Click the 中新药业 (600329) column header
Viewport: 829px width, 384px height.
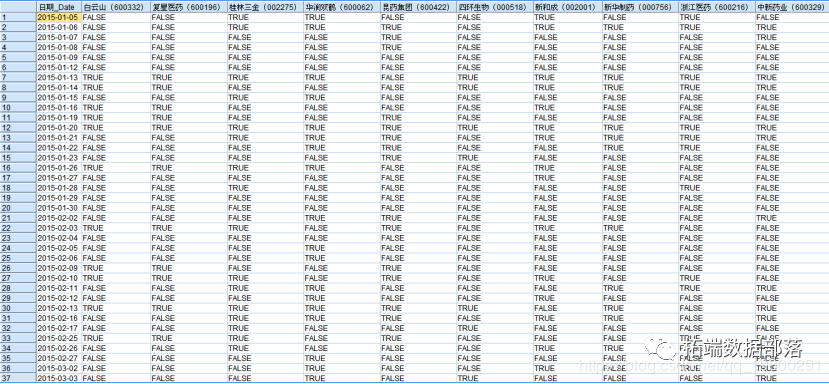pos(791,7)
